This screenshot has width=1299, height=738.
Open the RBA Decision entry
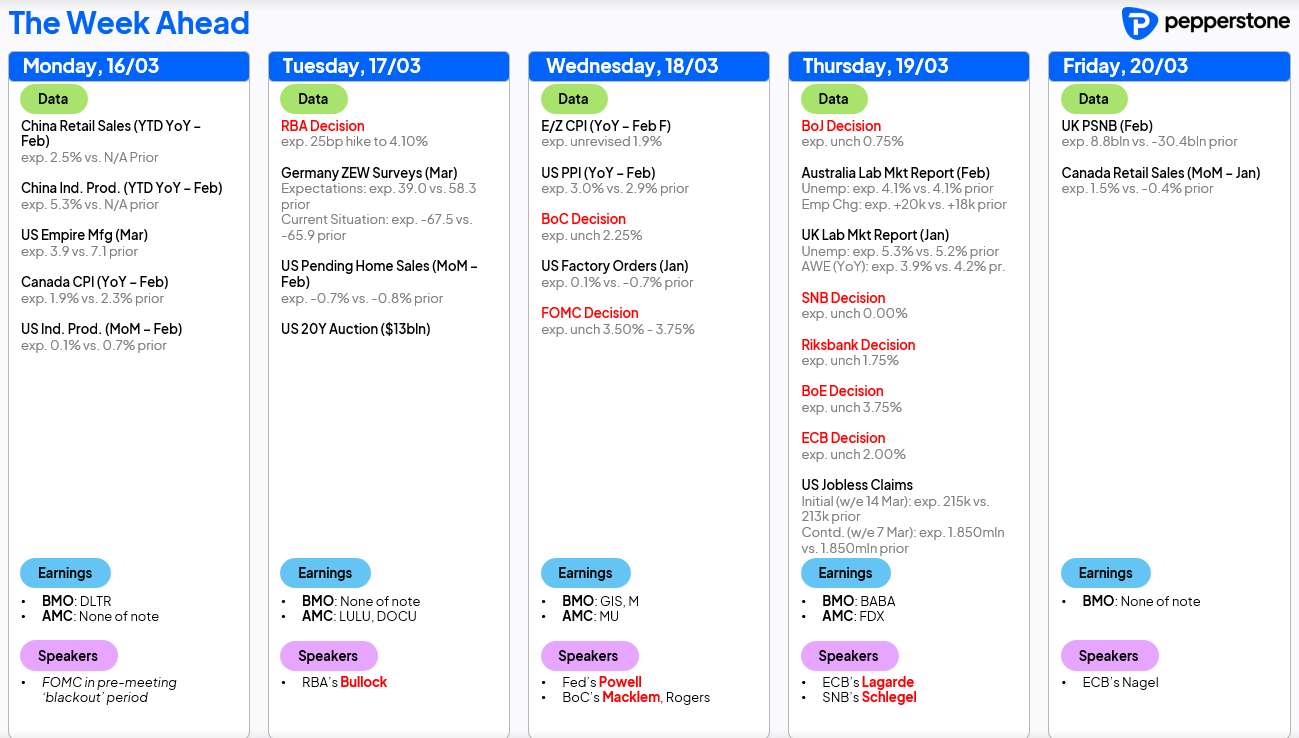coord(322,126)
